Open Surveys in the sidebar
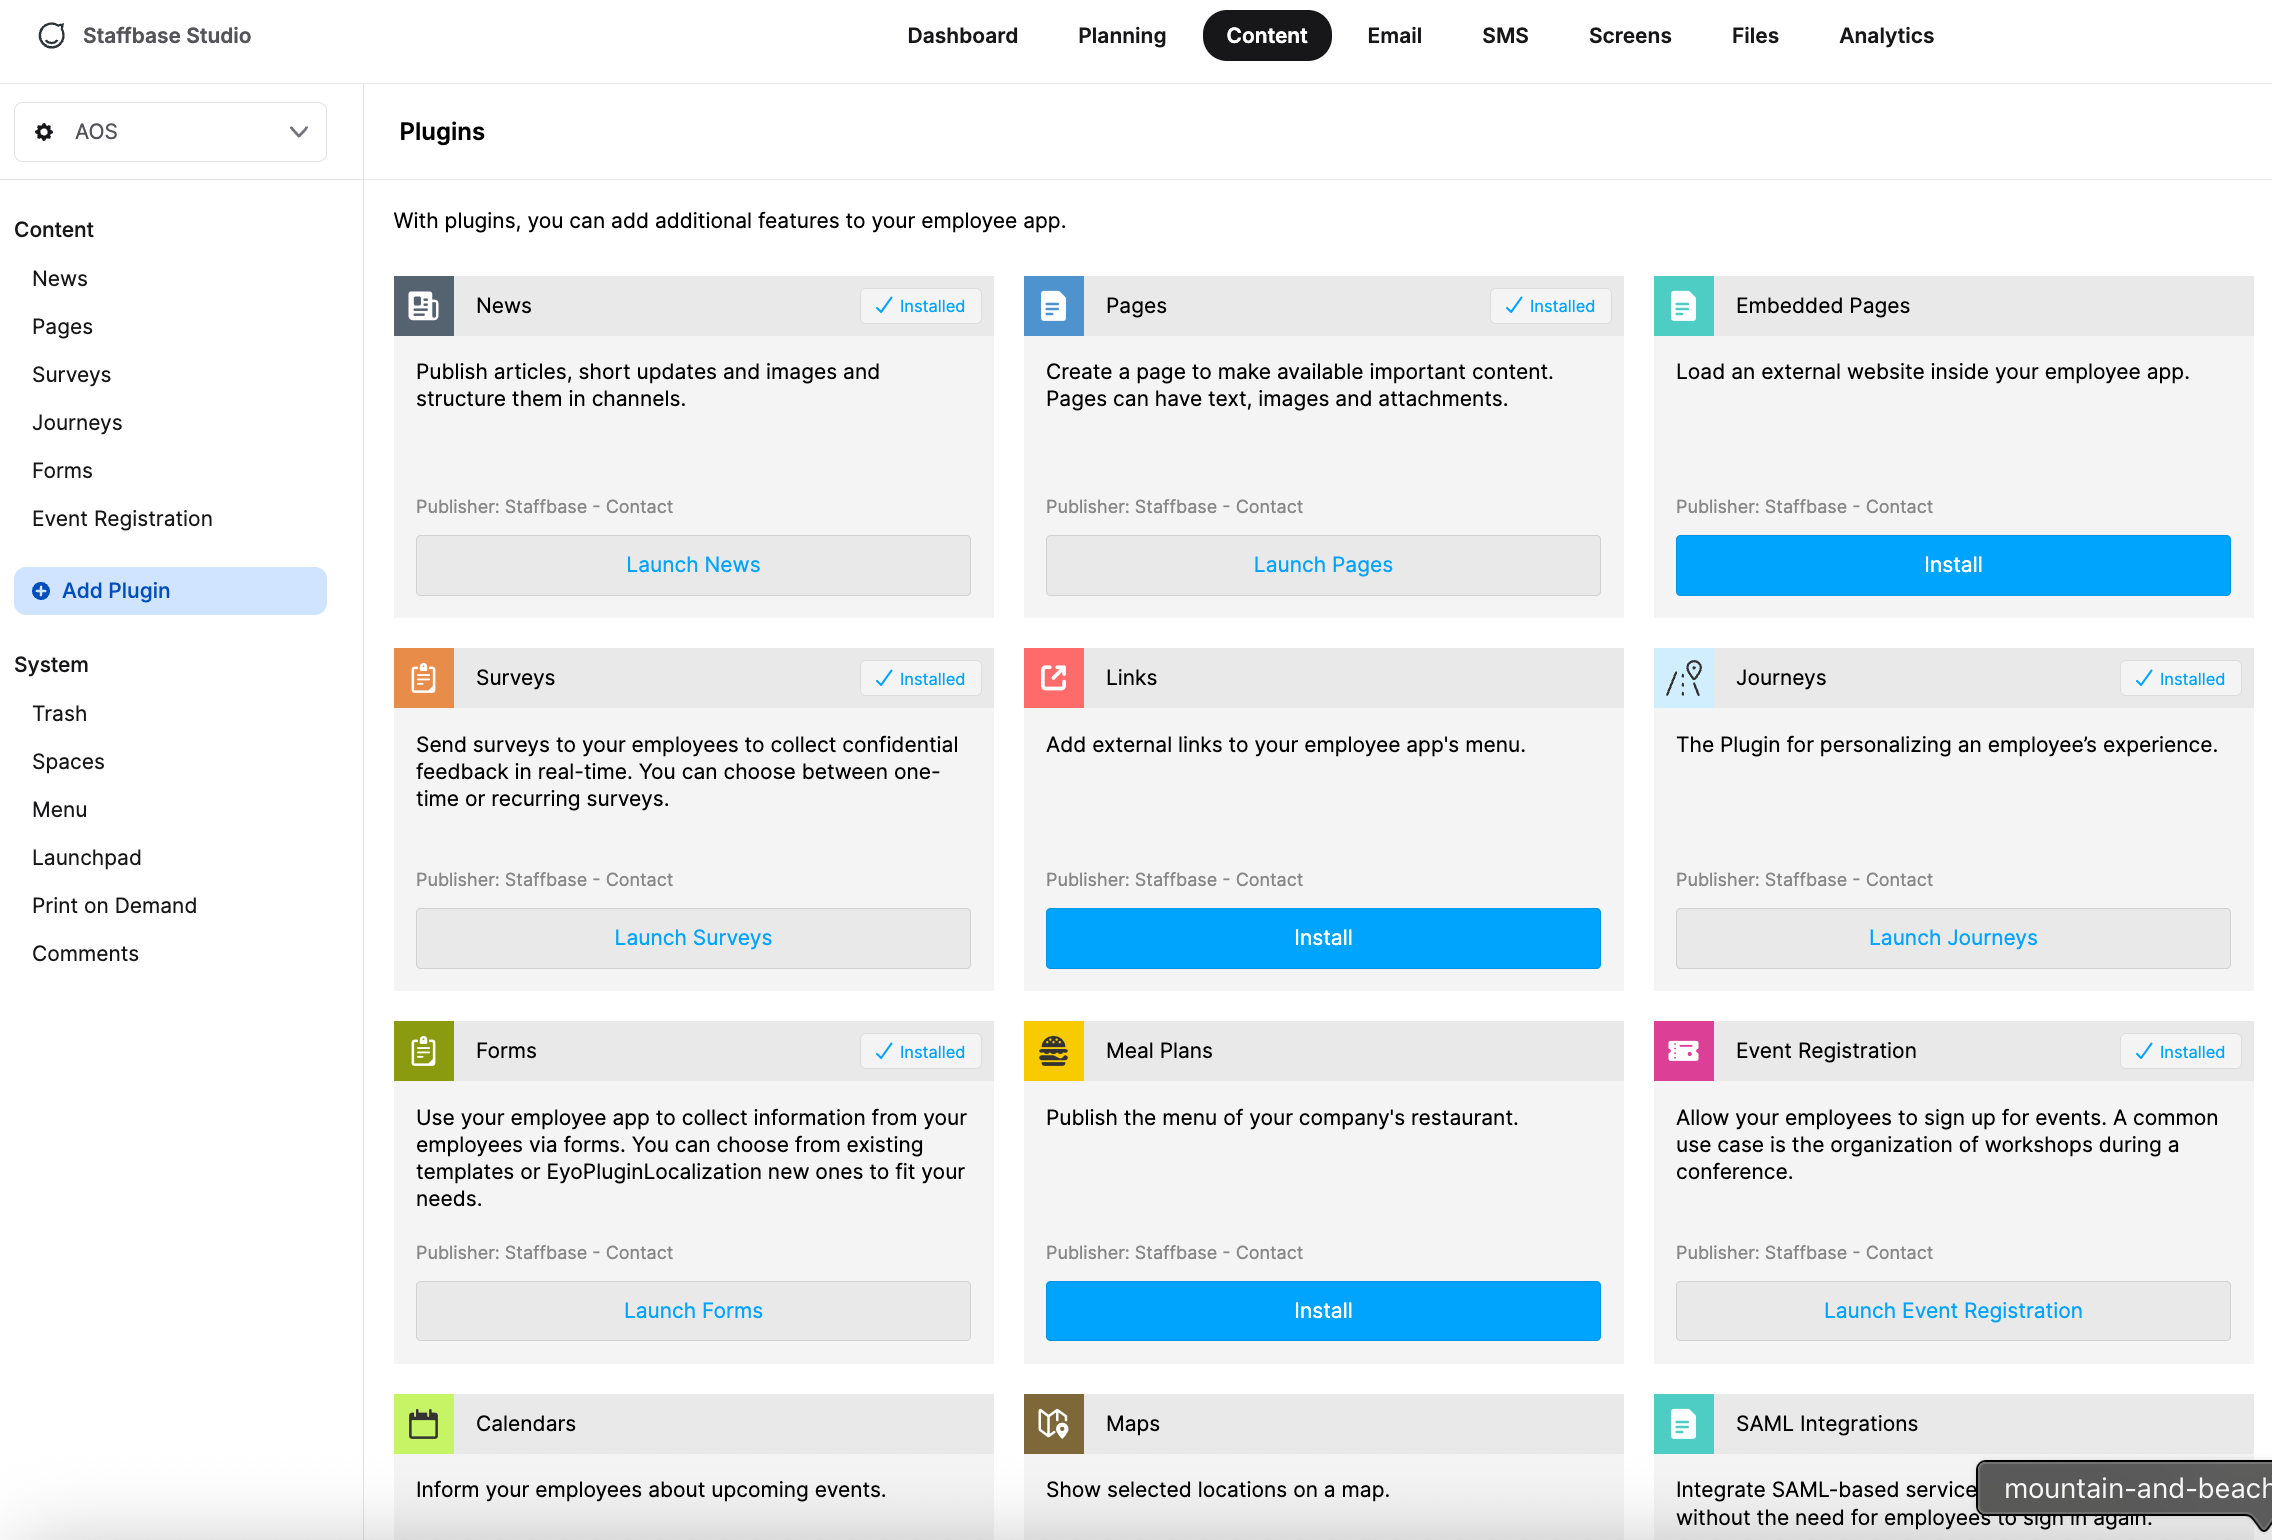The height and width of the screenshot is (1540, 2272). (71, 375)
